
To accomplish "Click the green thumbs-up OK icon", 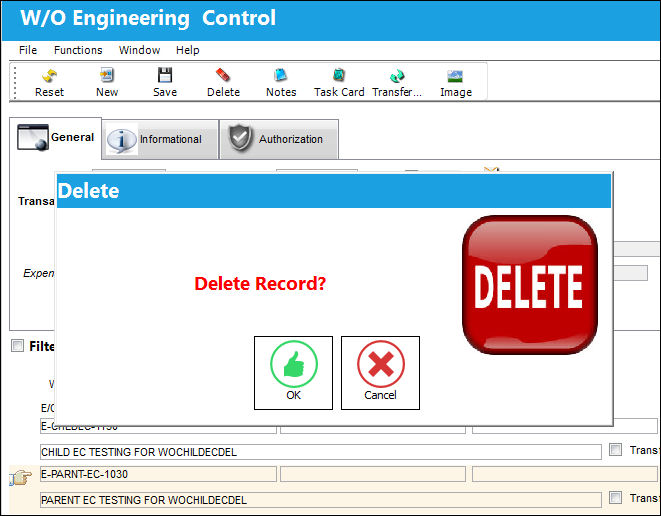I will click(294, 364).
